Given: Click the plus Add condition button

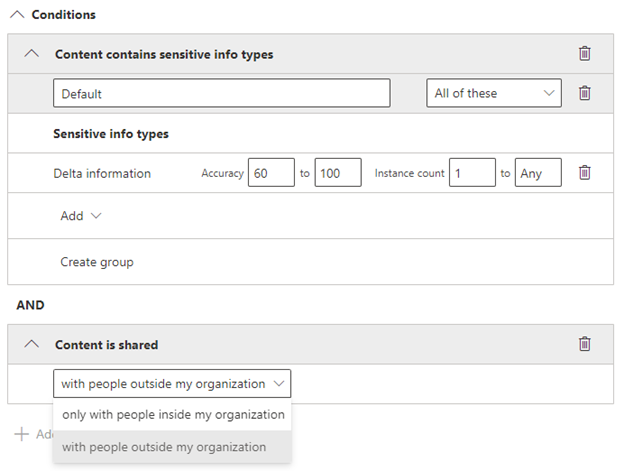Looking at the screenshot, I should point(22,434).
